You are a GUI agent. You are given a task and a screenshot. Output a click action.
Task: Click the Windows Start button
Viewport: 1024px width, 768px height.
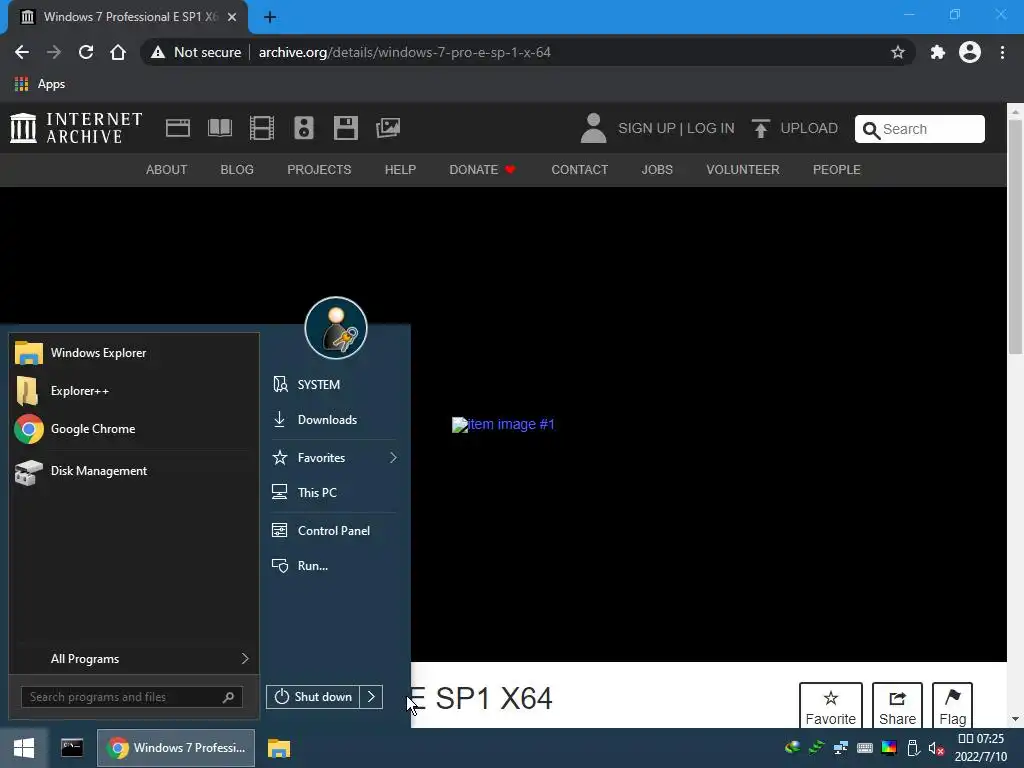coord(24,748)
